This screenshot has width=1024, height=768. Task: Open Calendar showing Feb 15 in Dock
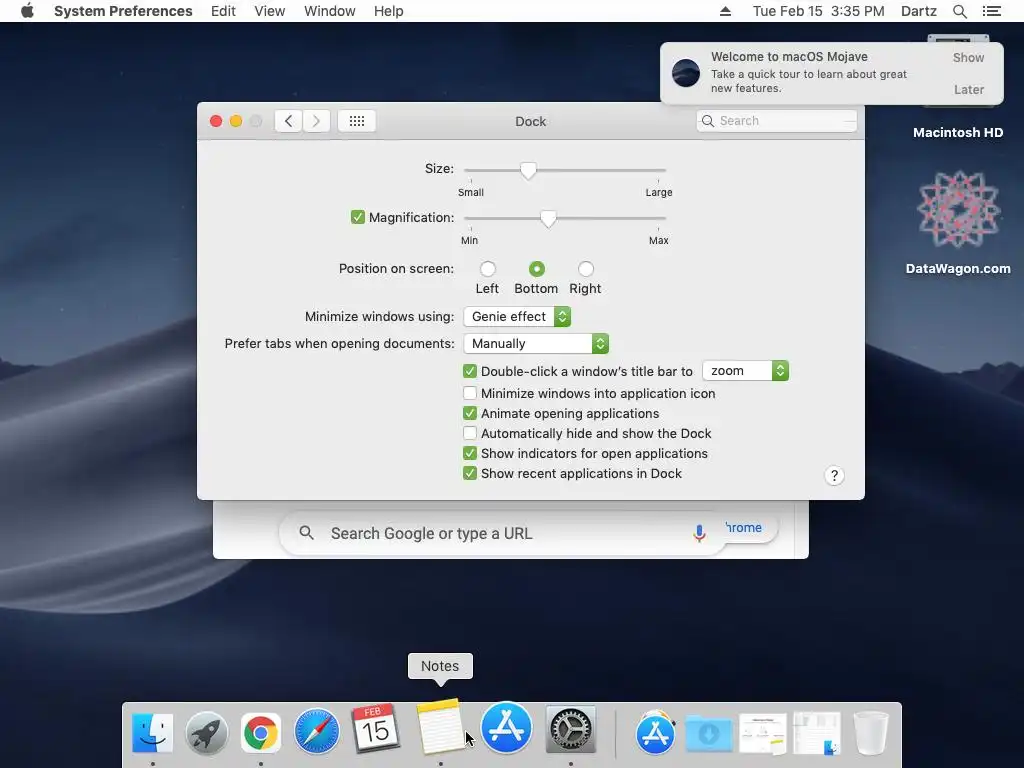(x=375, y=728)
